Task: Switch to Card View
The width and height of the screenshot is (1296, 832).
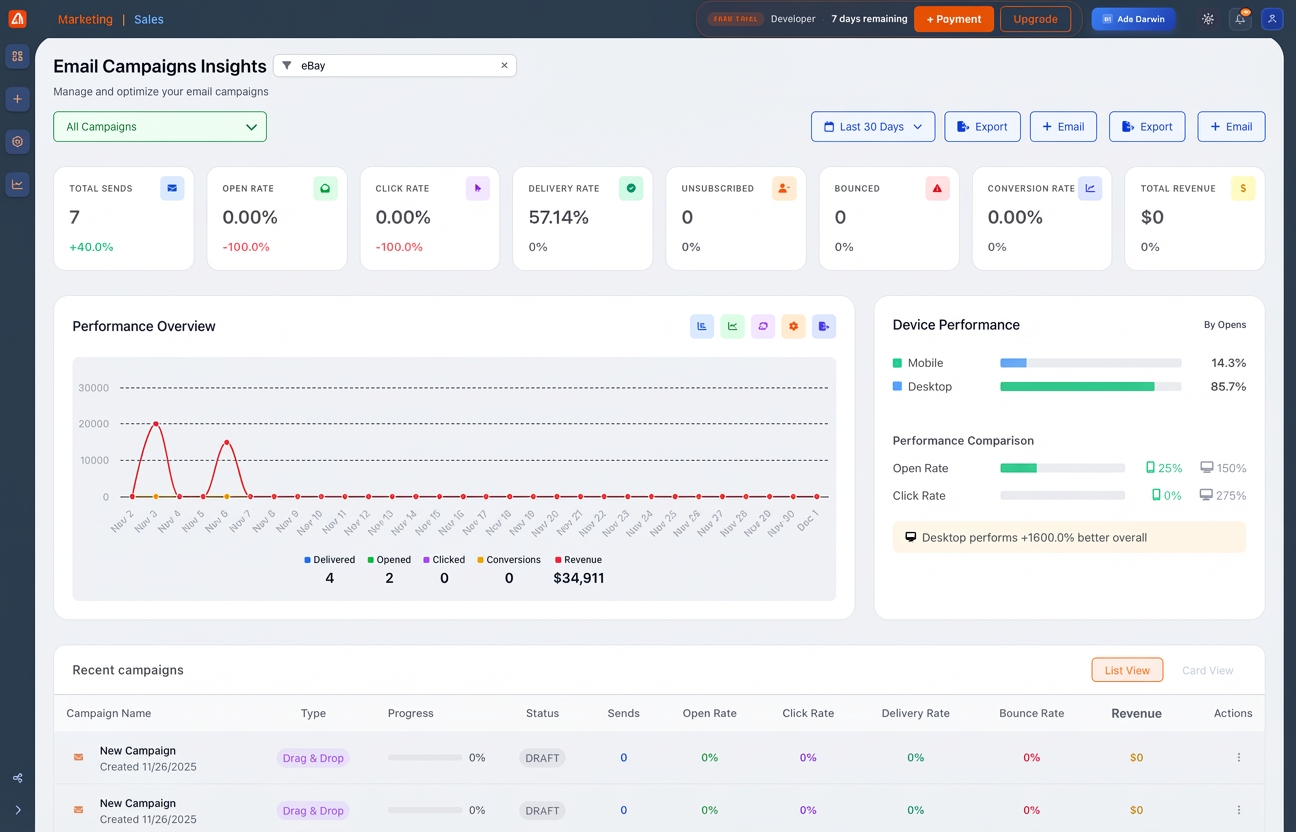Action: tap(1207, 670)
